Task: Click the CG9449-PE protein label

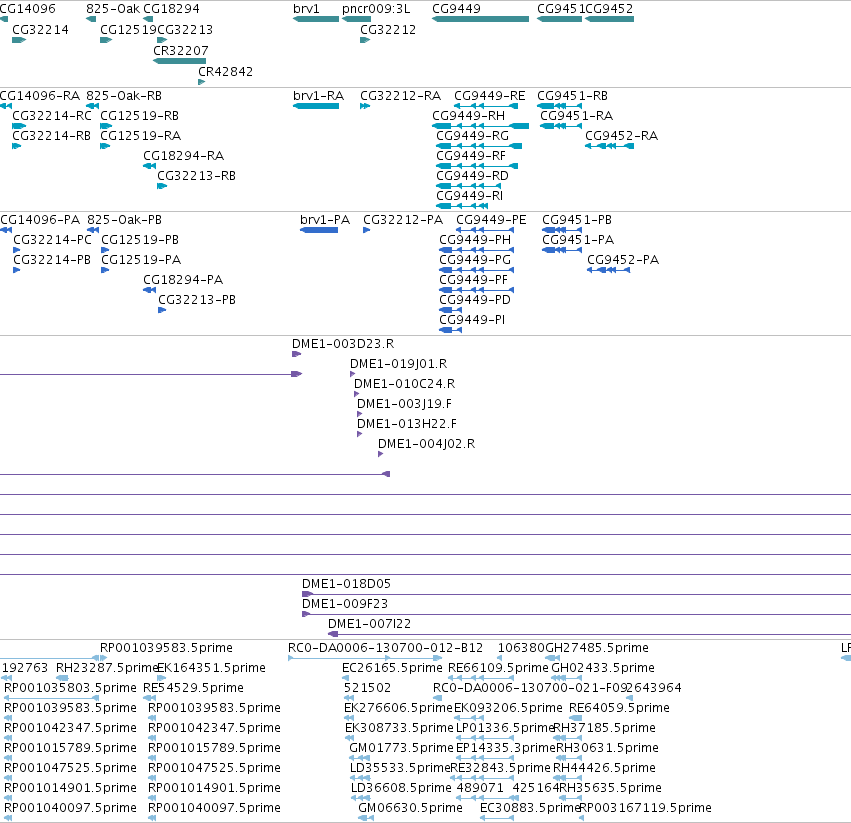Action: pyautogui.click(x=491, y=220)
